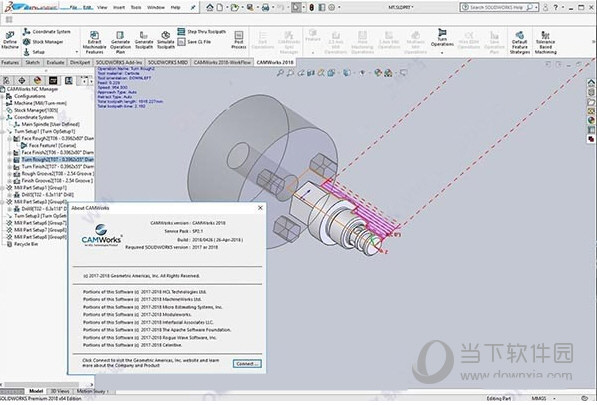Expand the Setup dropdown arrow
The image size is (597, 405).
click(x=77, y=52)
